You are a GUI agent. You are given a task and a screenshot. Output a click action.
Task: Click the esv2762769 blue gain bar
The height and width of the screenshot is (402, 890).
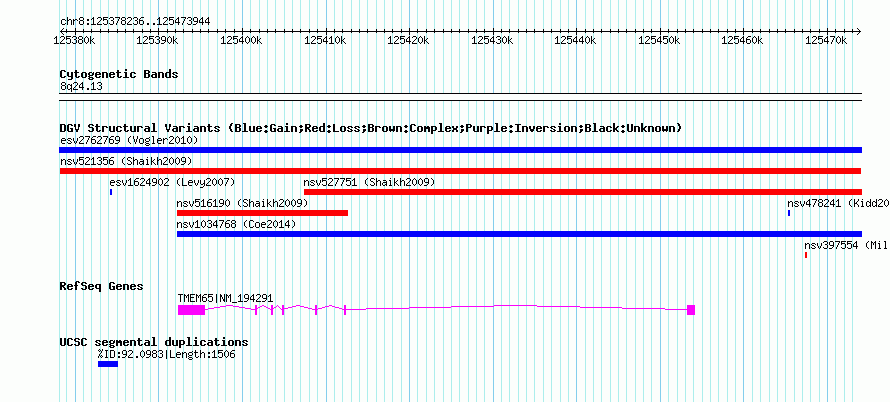coord(460,150)
